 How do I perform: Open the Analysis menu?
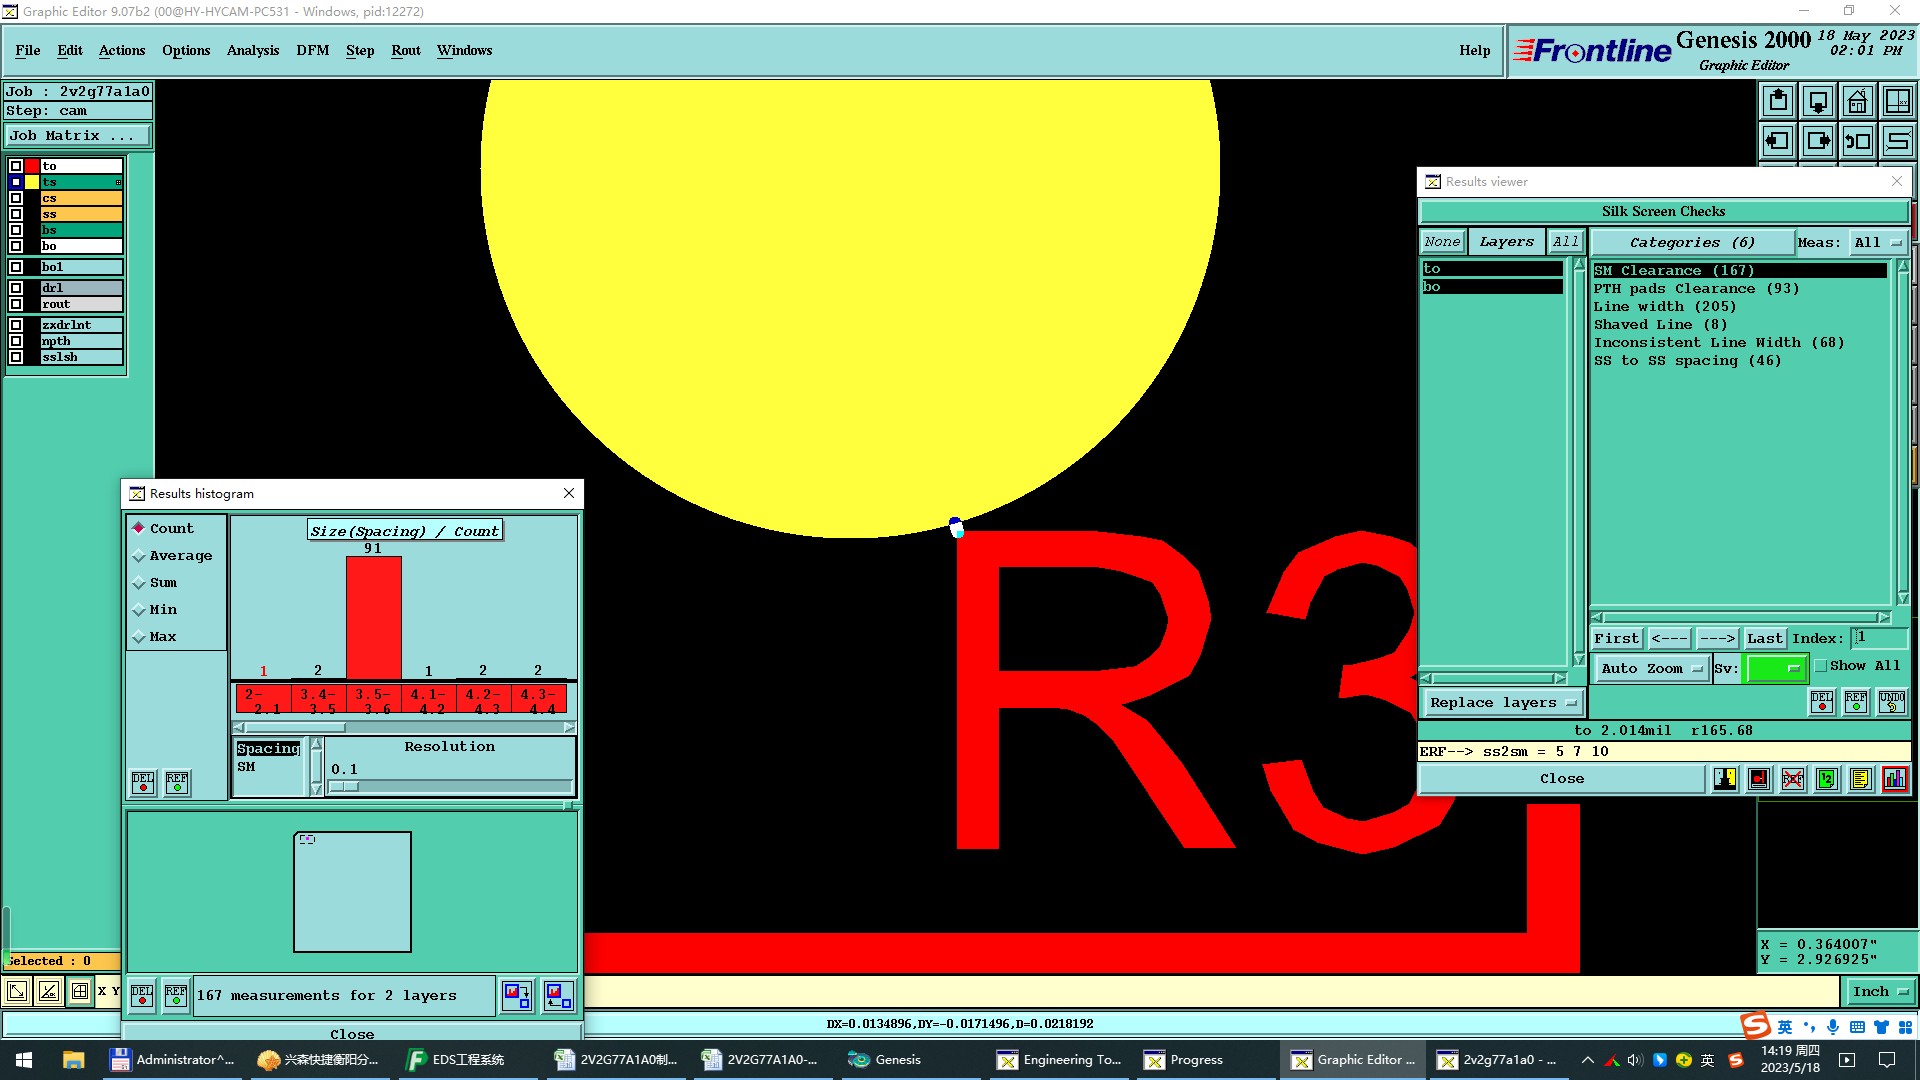pyautogui.click(x=252, y=50)
